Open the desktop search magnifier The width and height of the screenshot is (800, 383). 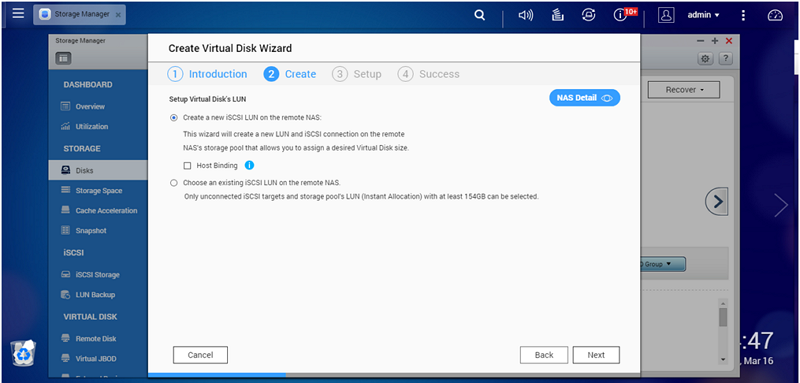pos(479,15)
